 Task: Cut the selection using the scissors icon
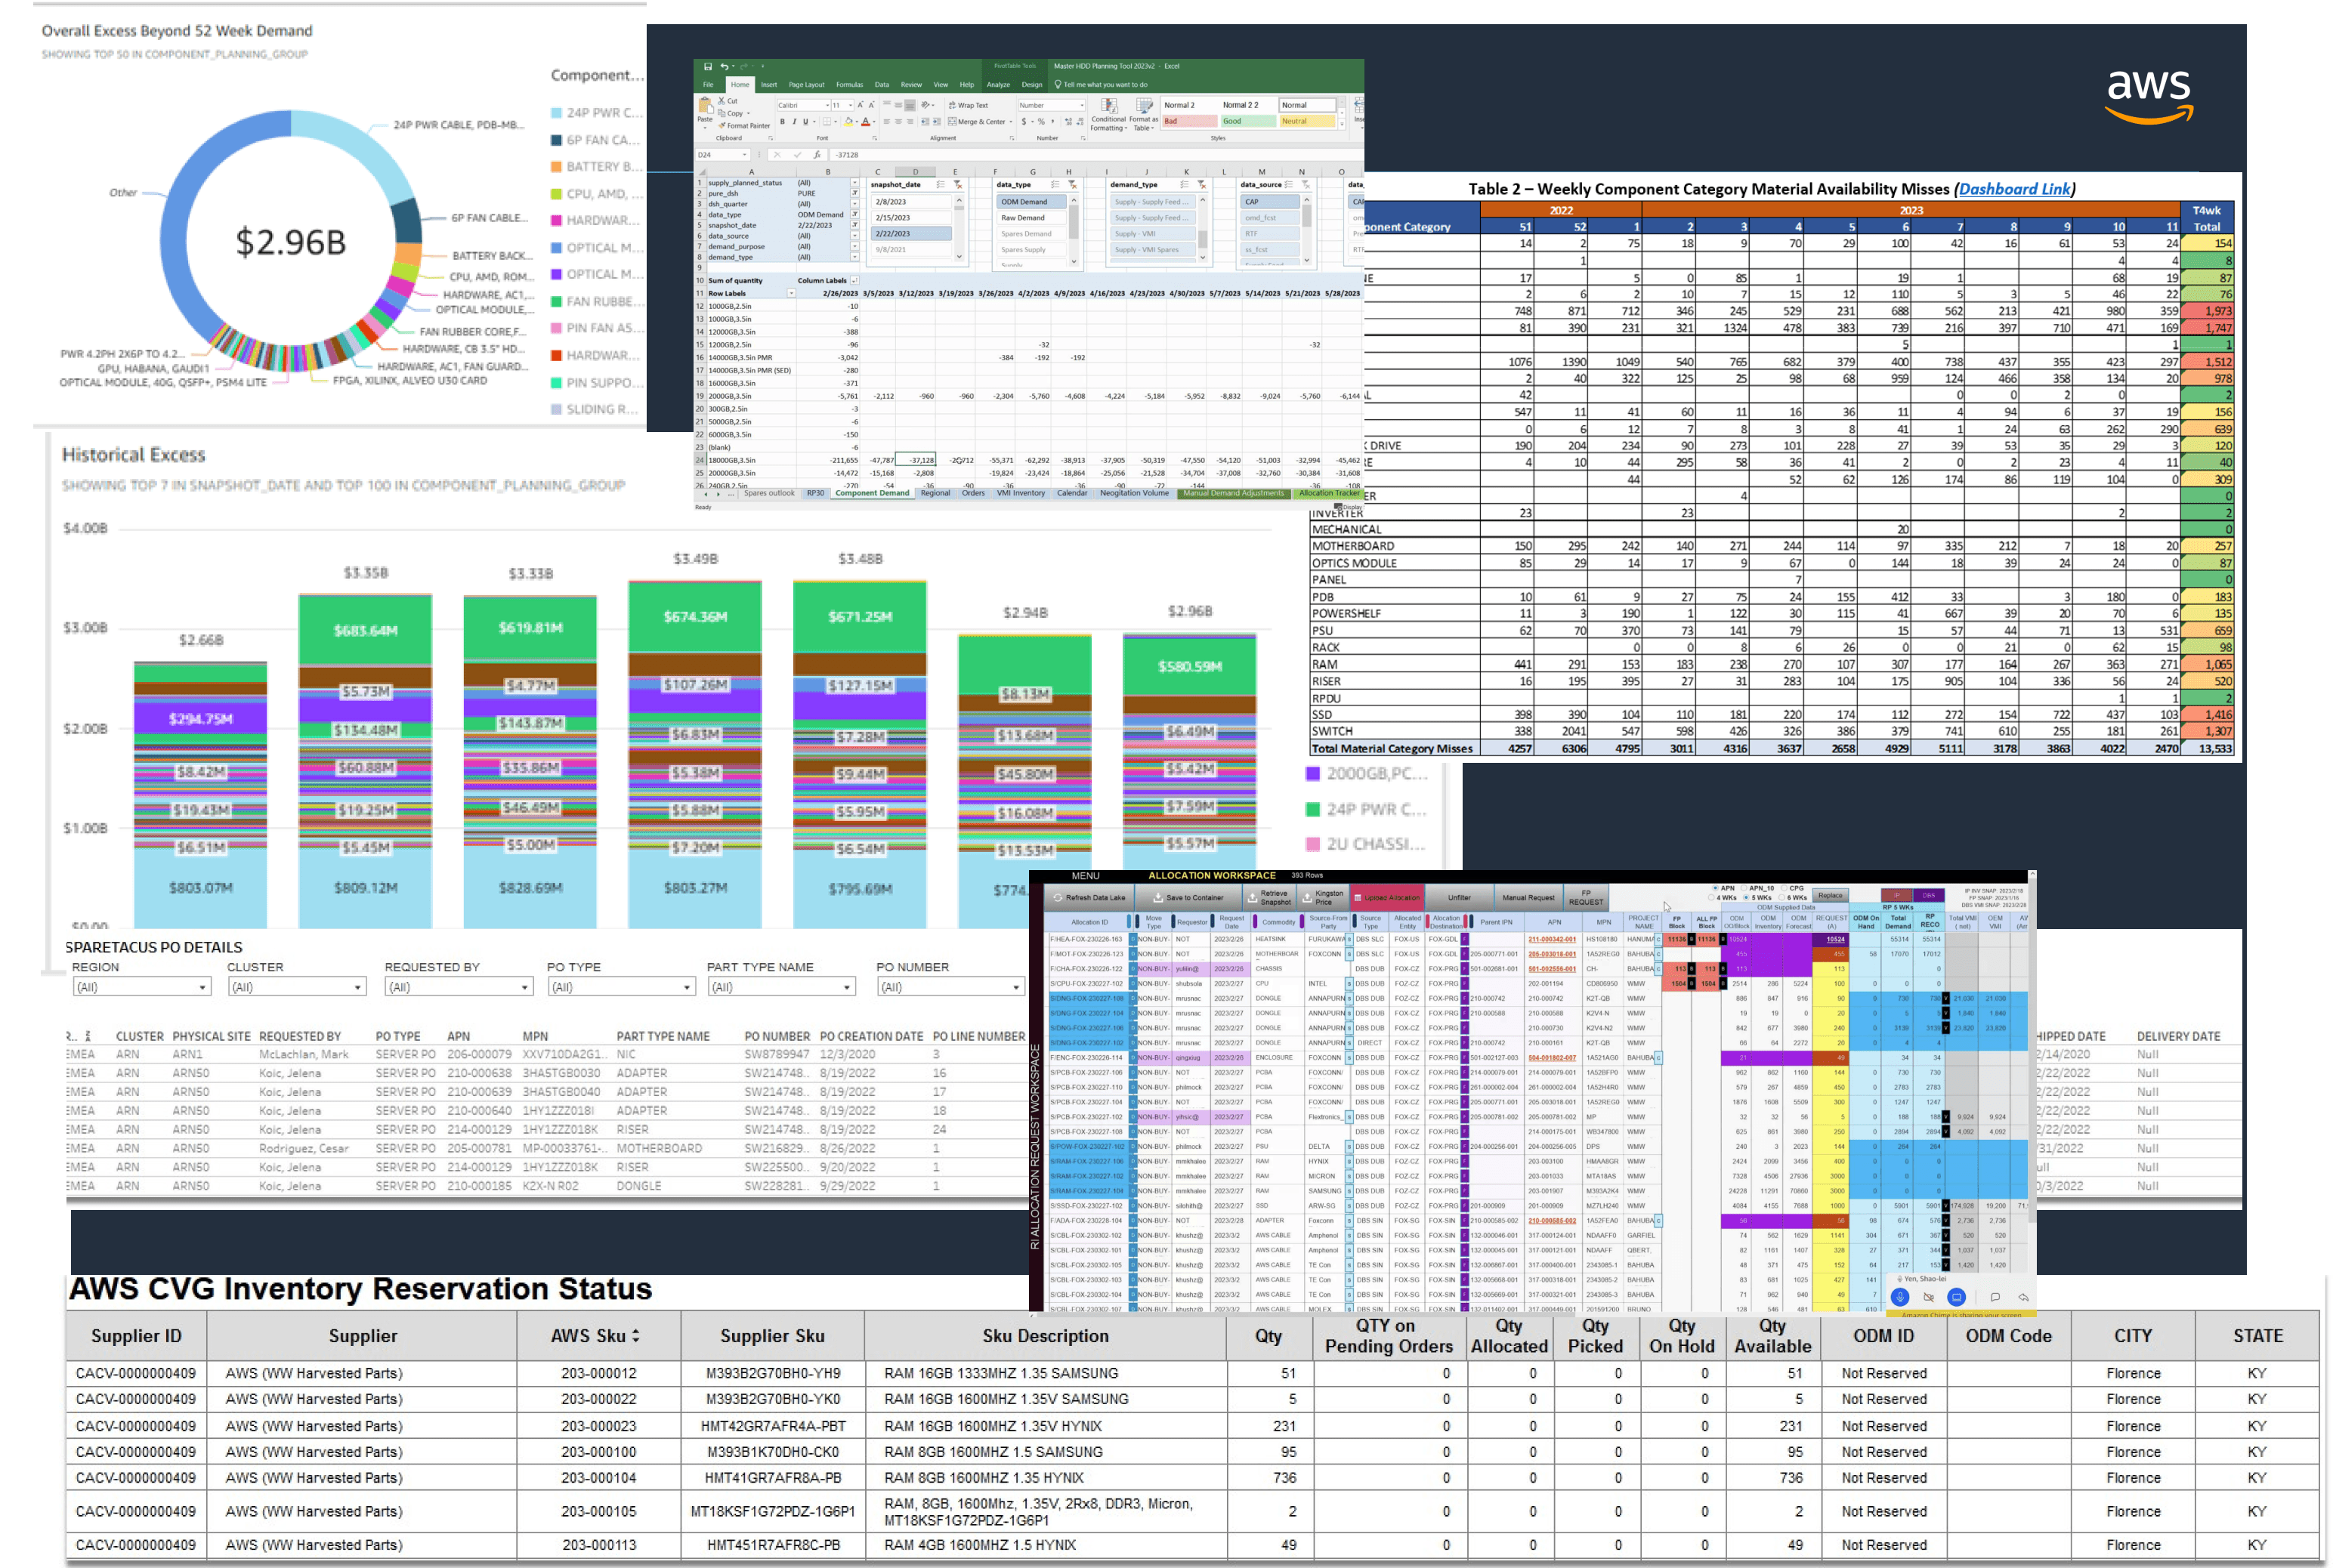point(721,101)
